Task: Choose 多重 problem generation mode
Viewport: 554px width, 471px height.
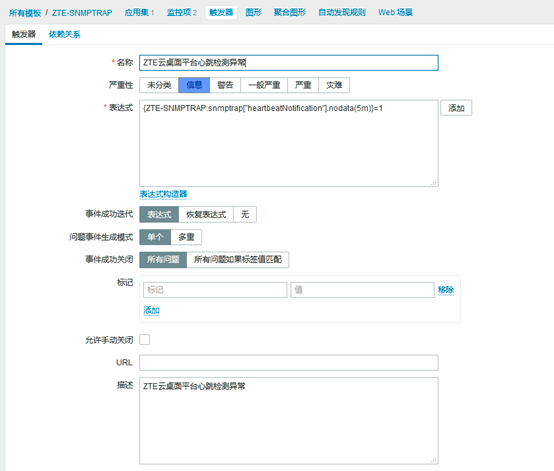Action: click(x=186, y=237)
